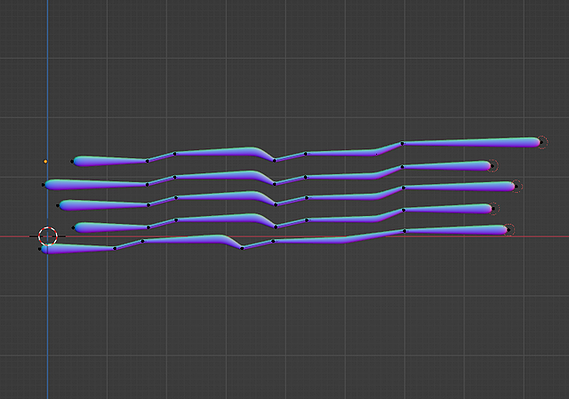Select the control point at the top curve's central dip

coord(274,160)
